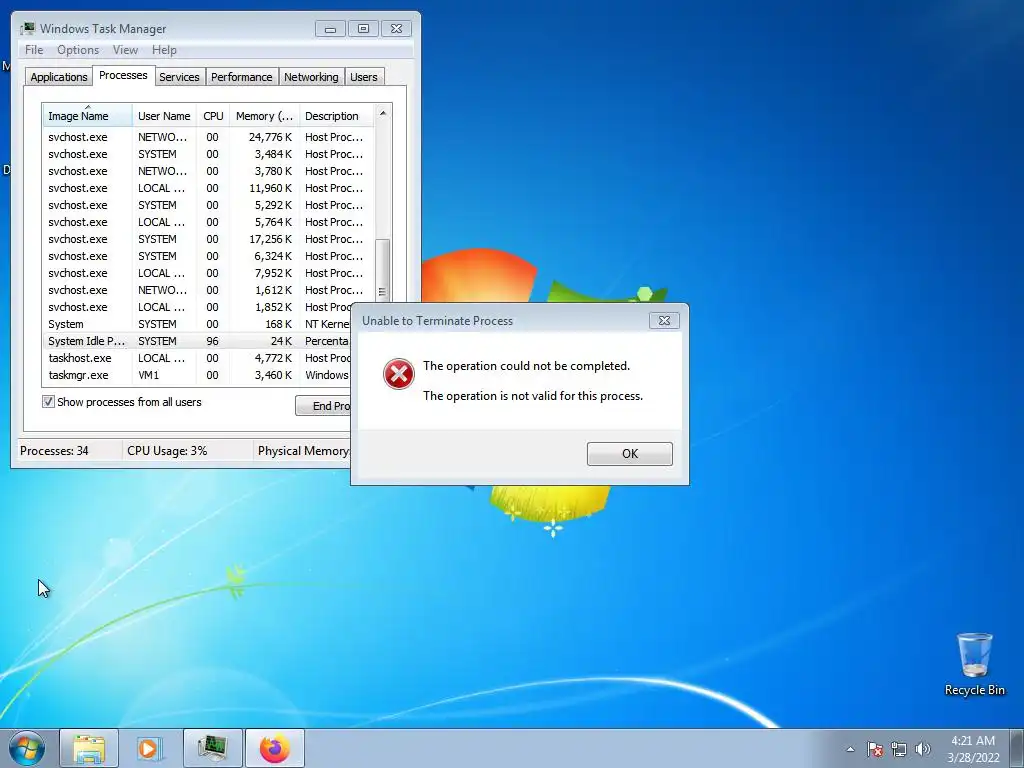1024x768 pixels.
Task: Select svchost.exe using 1,612 K memory
Action: pyautogui.click(x=208, y=290)
